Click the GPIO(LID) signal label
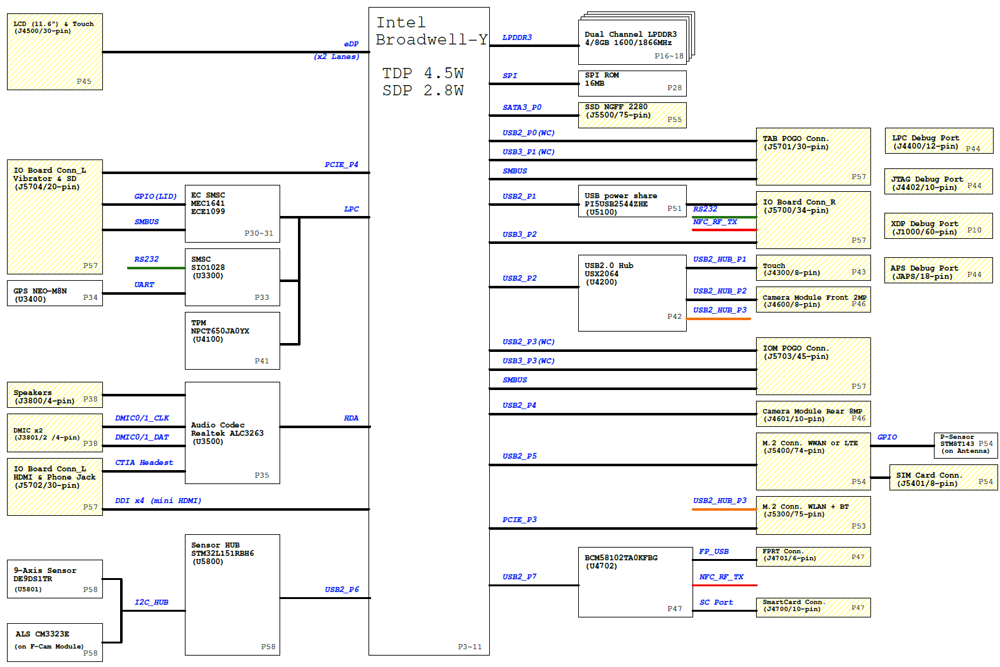The image size is (1000, 667). (x=156, y=196)
